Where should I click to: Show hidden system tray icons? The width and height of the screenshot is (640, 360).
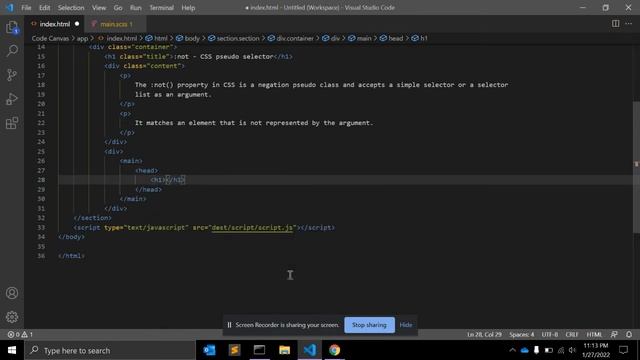pos(512,350)
